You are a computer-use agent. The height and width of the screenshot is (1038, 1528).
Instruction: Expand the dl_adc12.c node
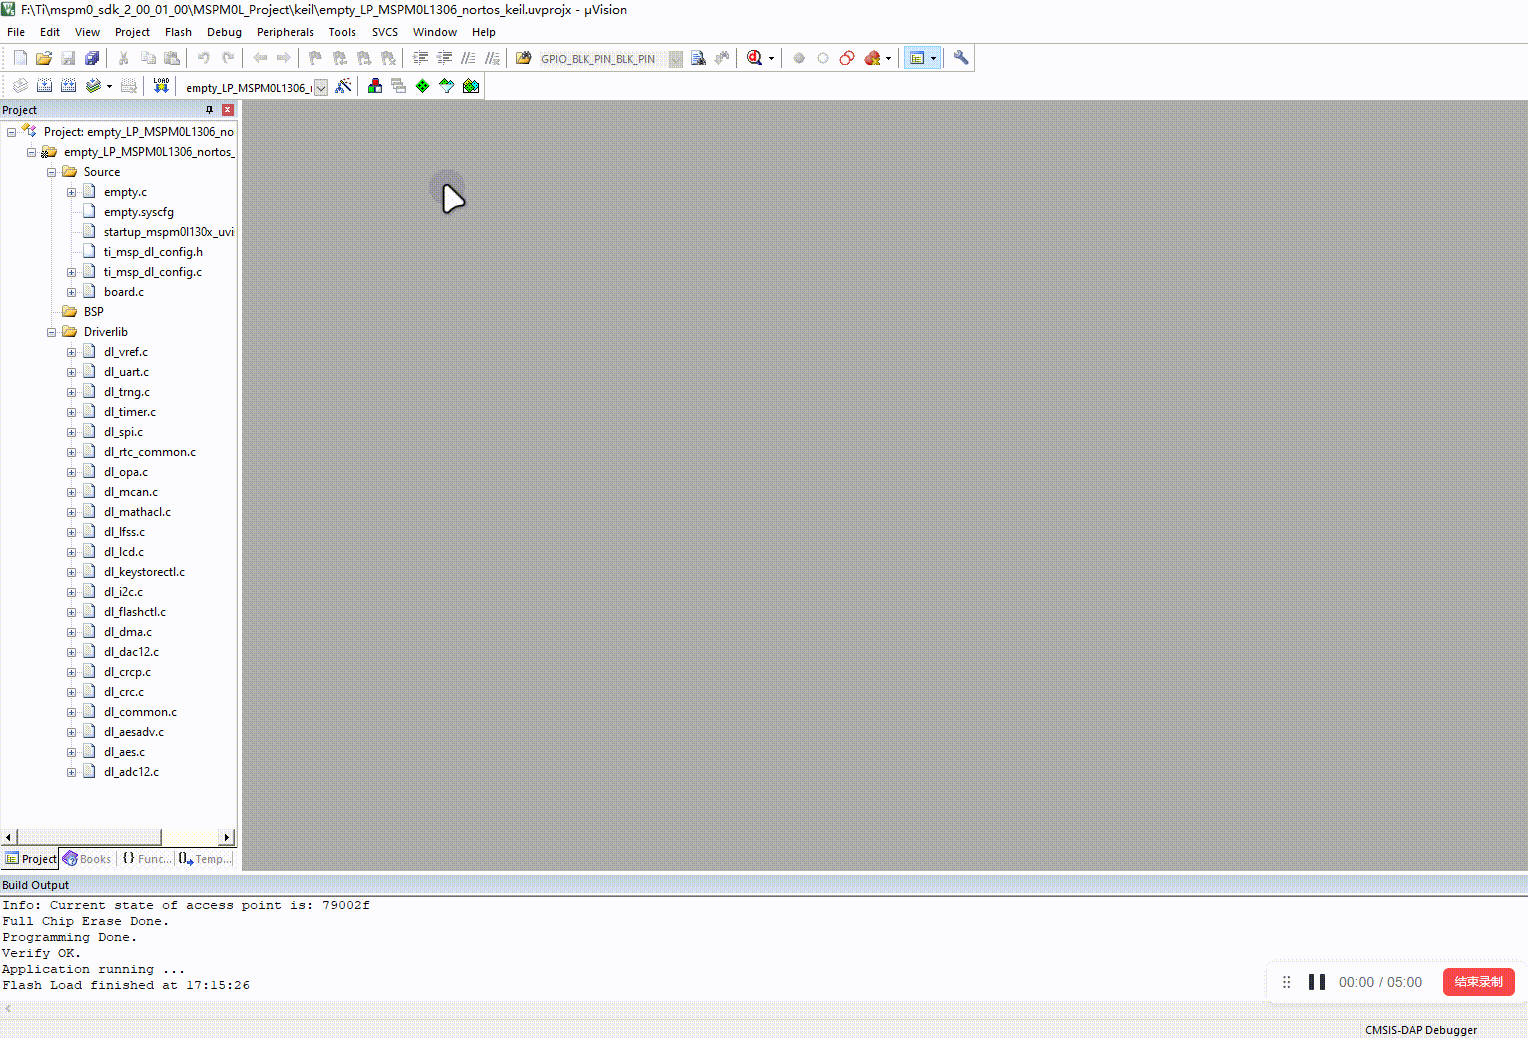coord(71,772)
